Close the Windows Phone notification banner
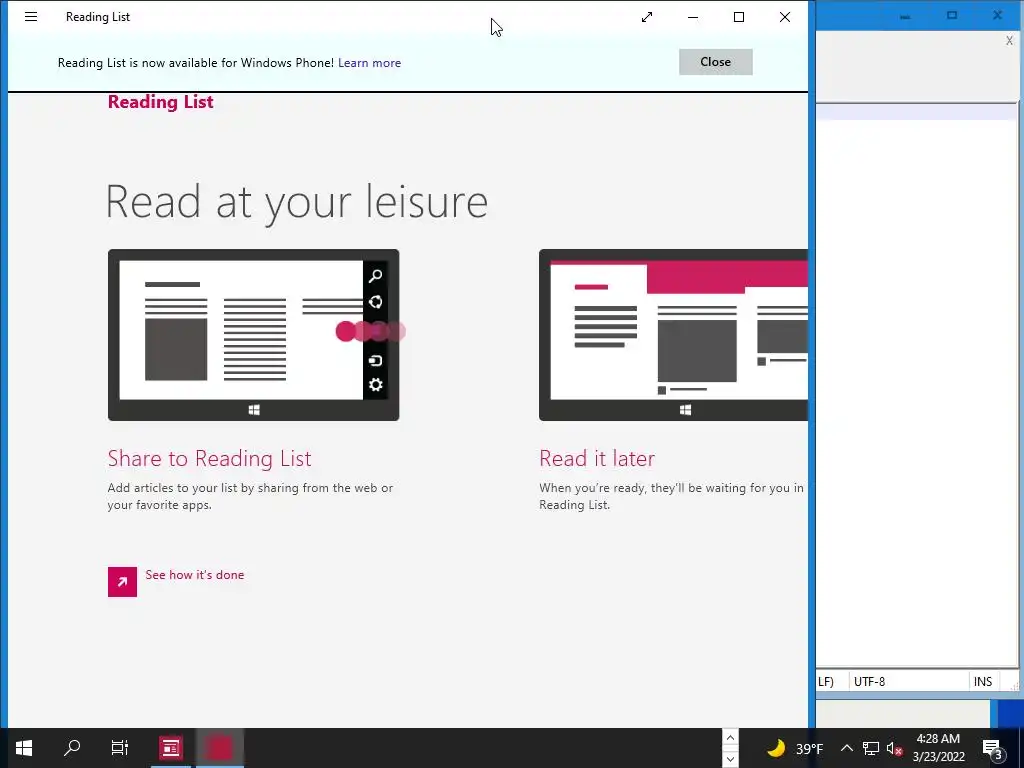This screenshot has height=768, width=1024. [x=715, y=62]
